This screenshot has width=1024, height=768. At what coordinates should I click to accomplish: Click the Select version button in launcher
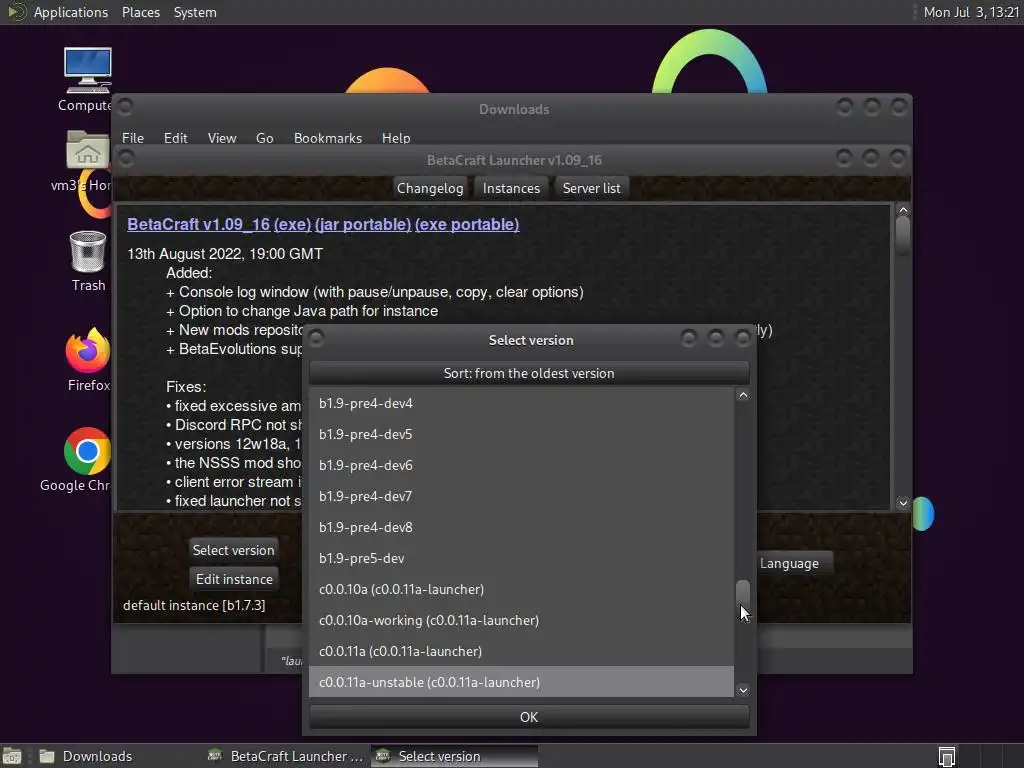[x=233, y=550]
